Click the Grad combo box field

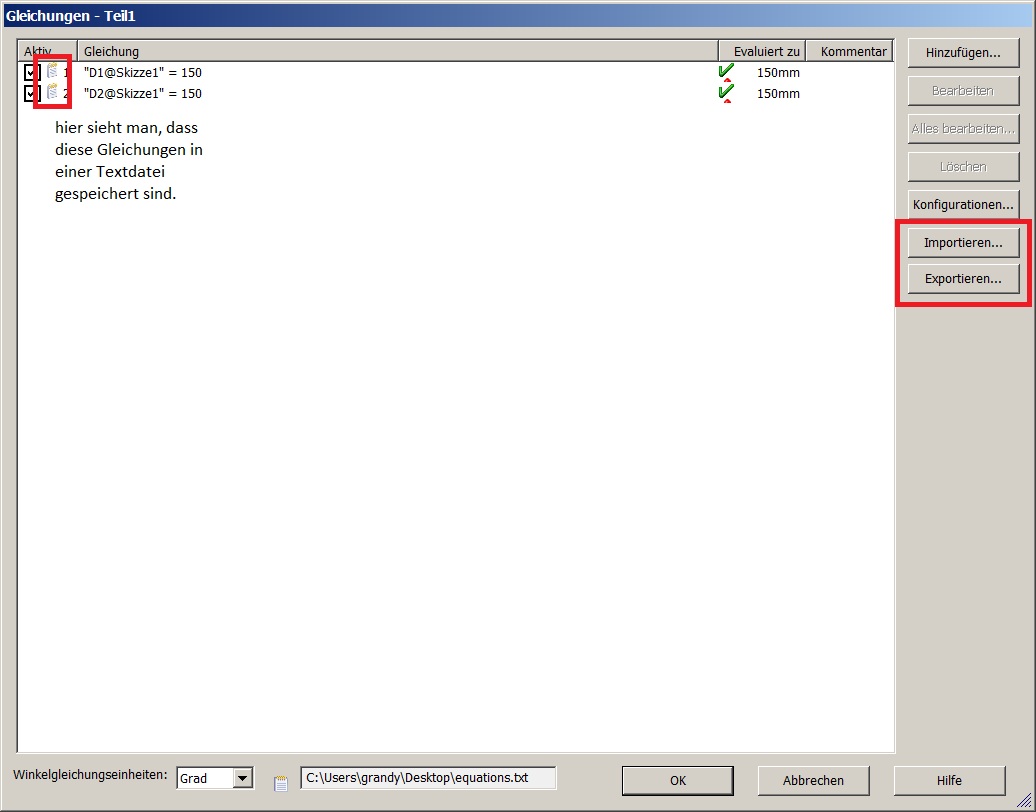click(215, 778)
